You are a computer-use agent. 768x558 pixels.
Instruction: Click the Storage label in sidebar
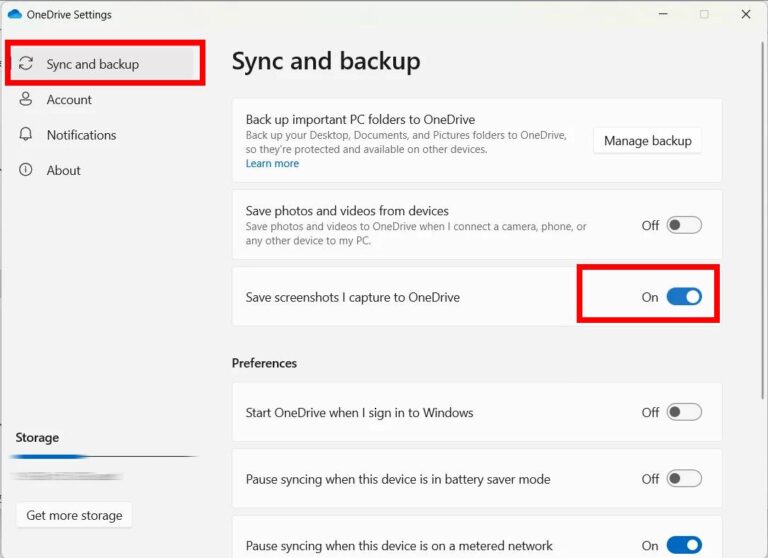(37, 437)
